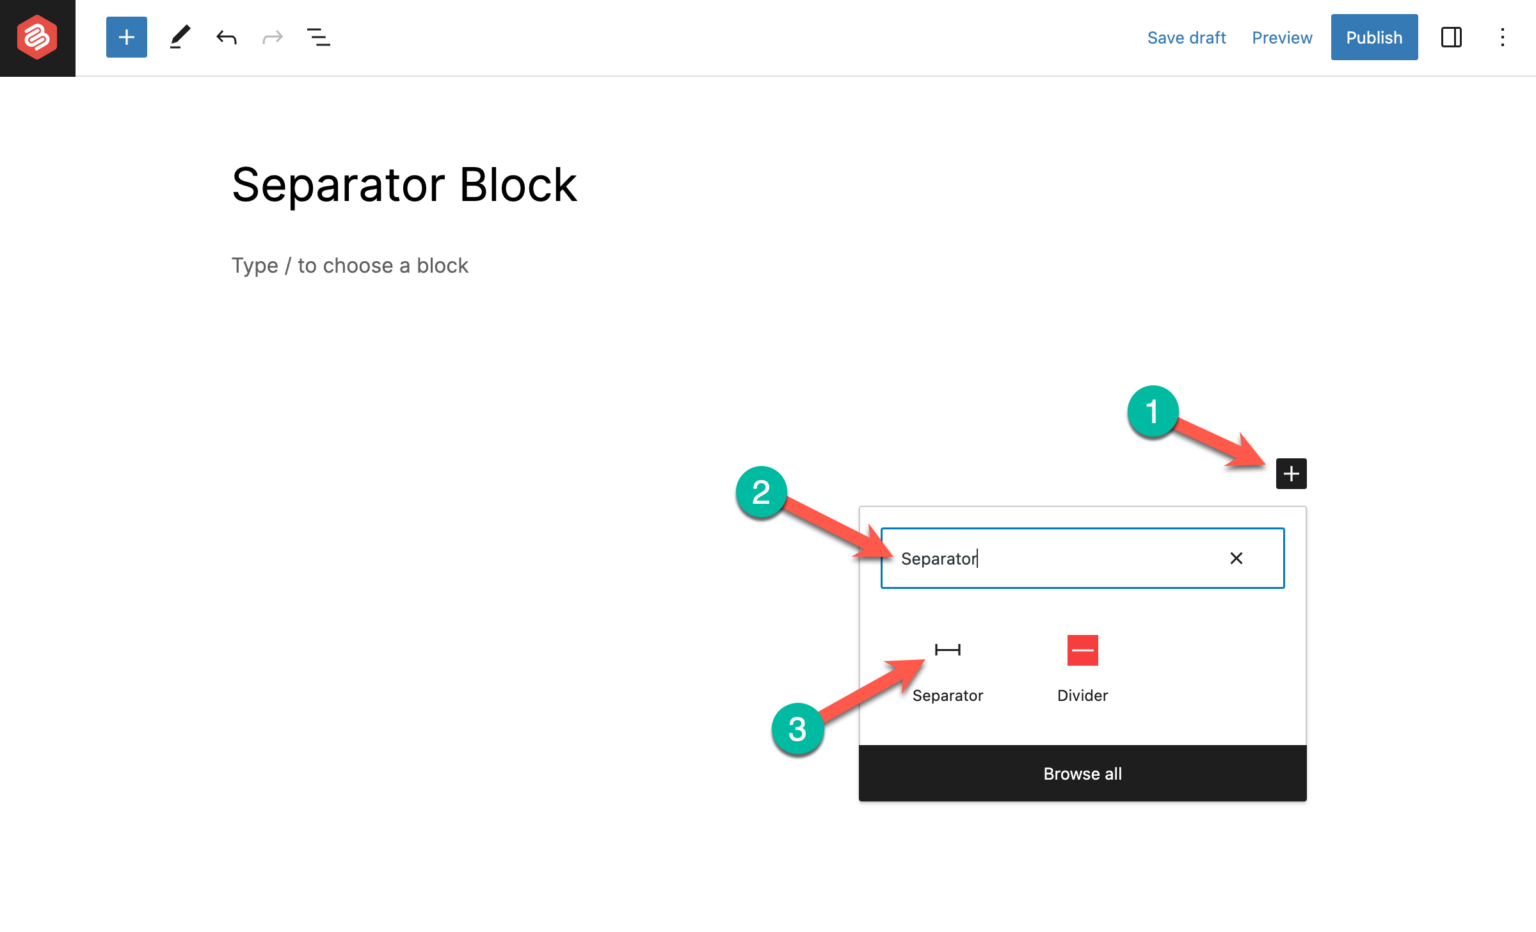
Task: Click the Type / to choose a block placeholder
Action: (350, 265)
